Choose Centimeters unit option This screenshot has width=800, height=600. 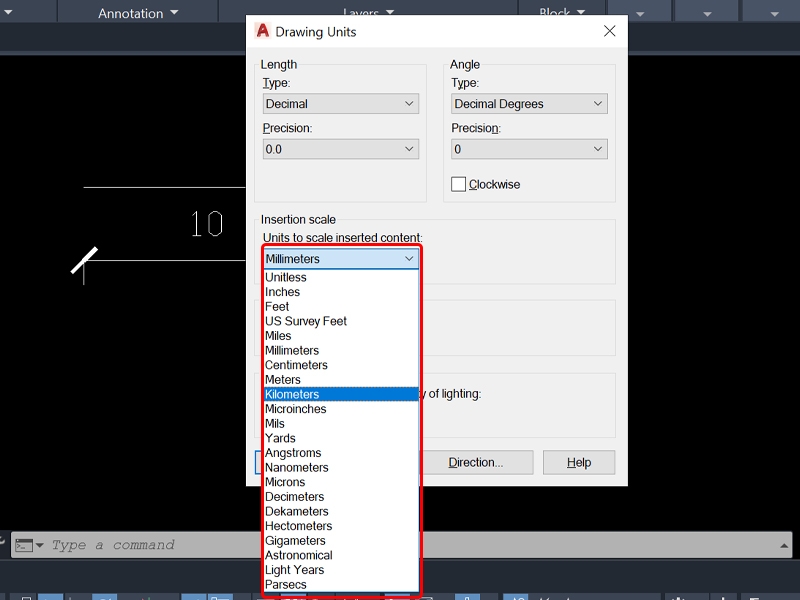coord(341,365)
